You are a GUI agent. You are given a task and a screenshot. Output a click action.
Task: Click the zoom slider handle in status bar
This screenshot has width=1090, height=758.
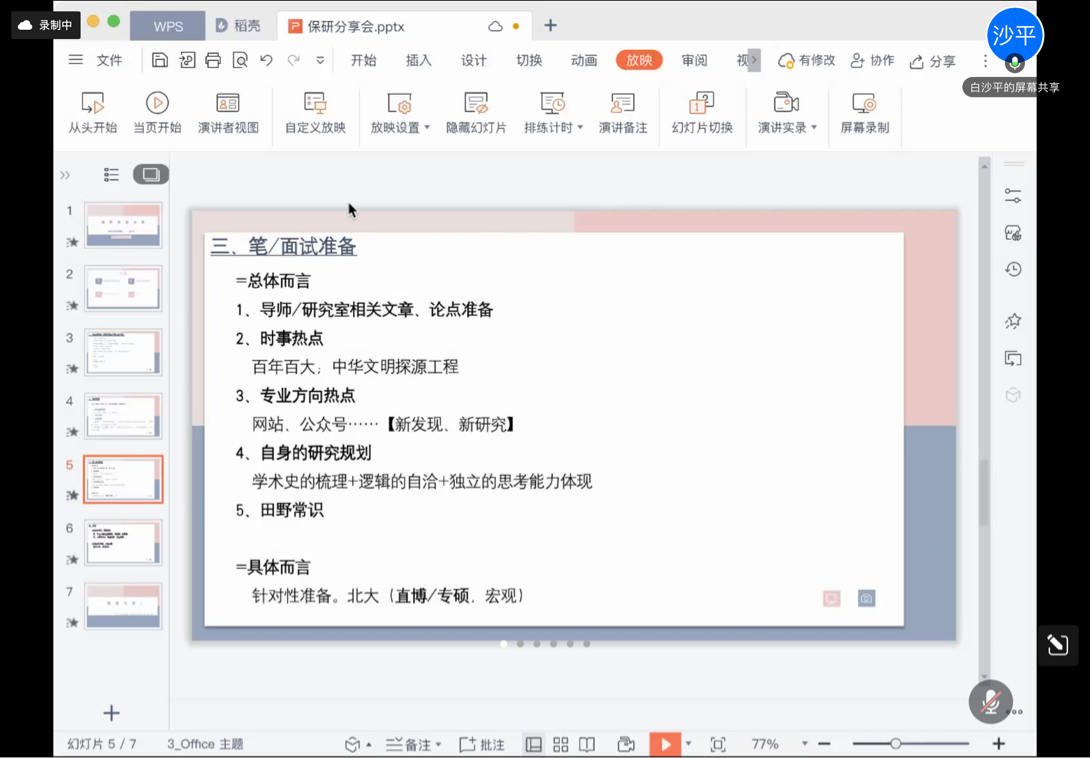(x=895, y=744)
